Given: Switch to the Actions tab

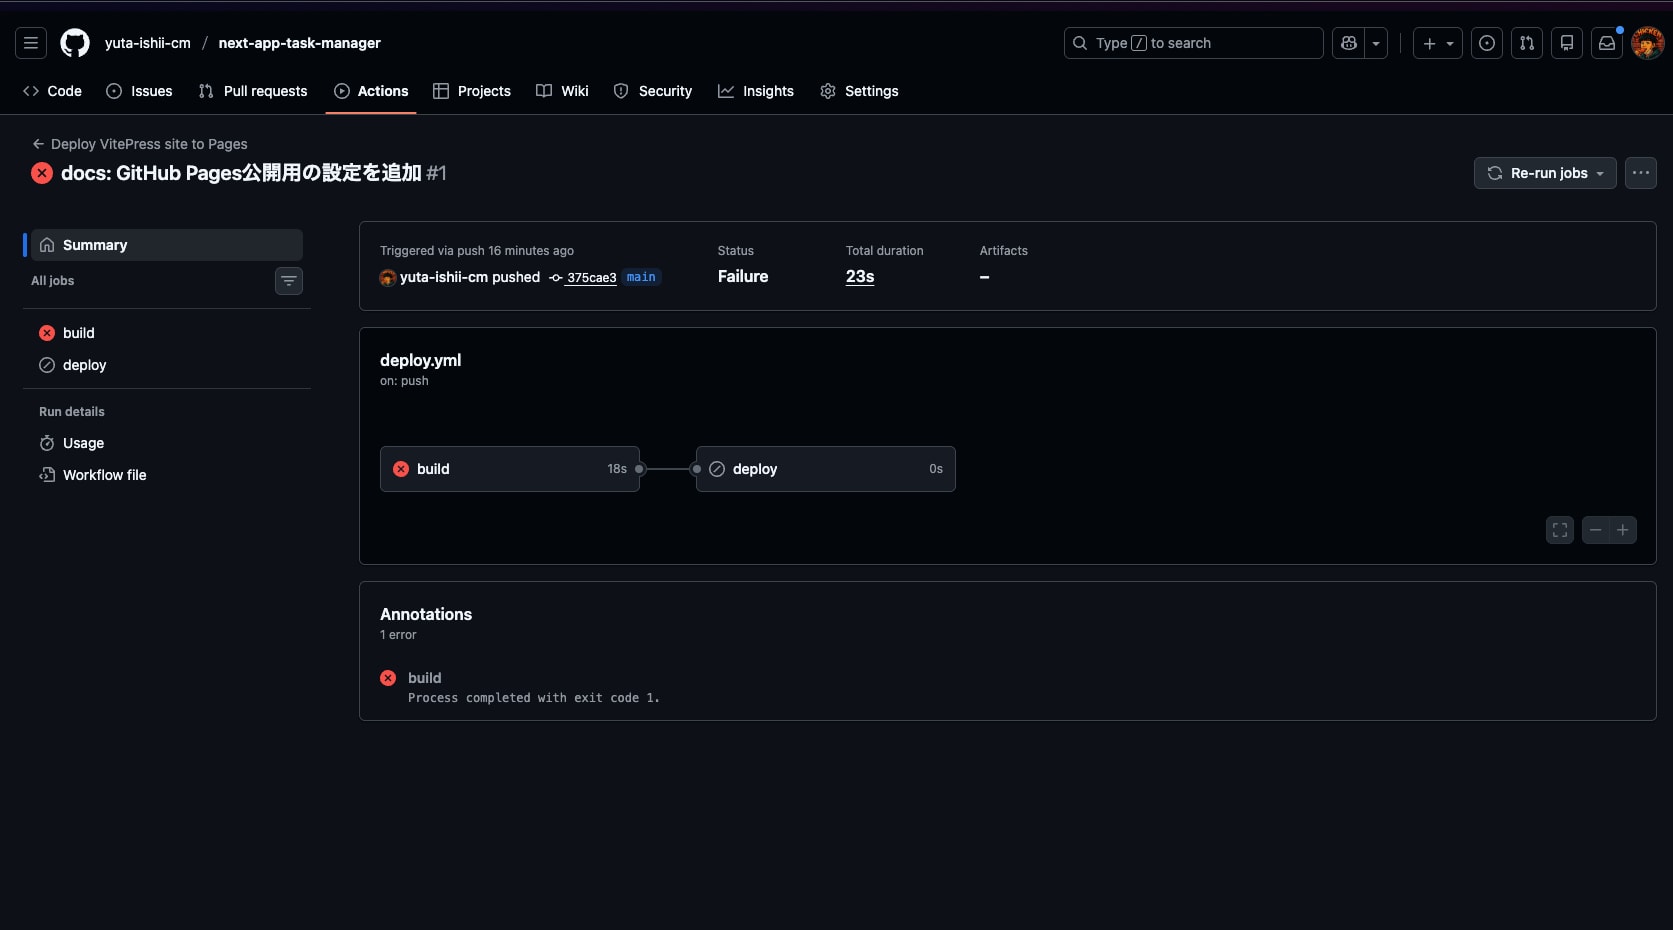Looking at the screenshot, I should click(x=371, y=91).
